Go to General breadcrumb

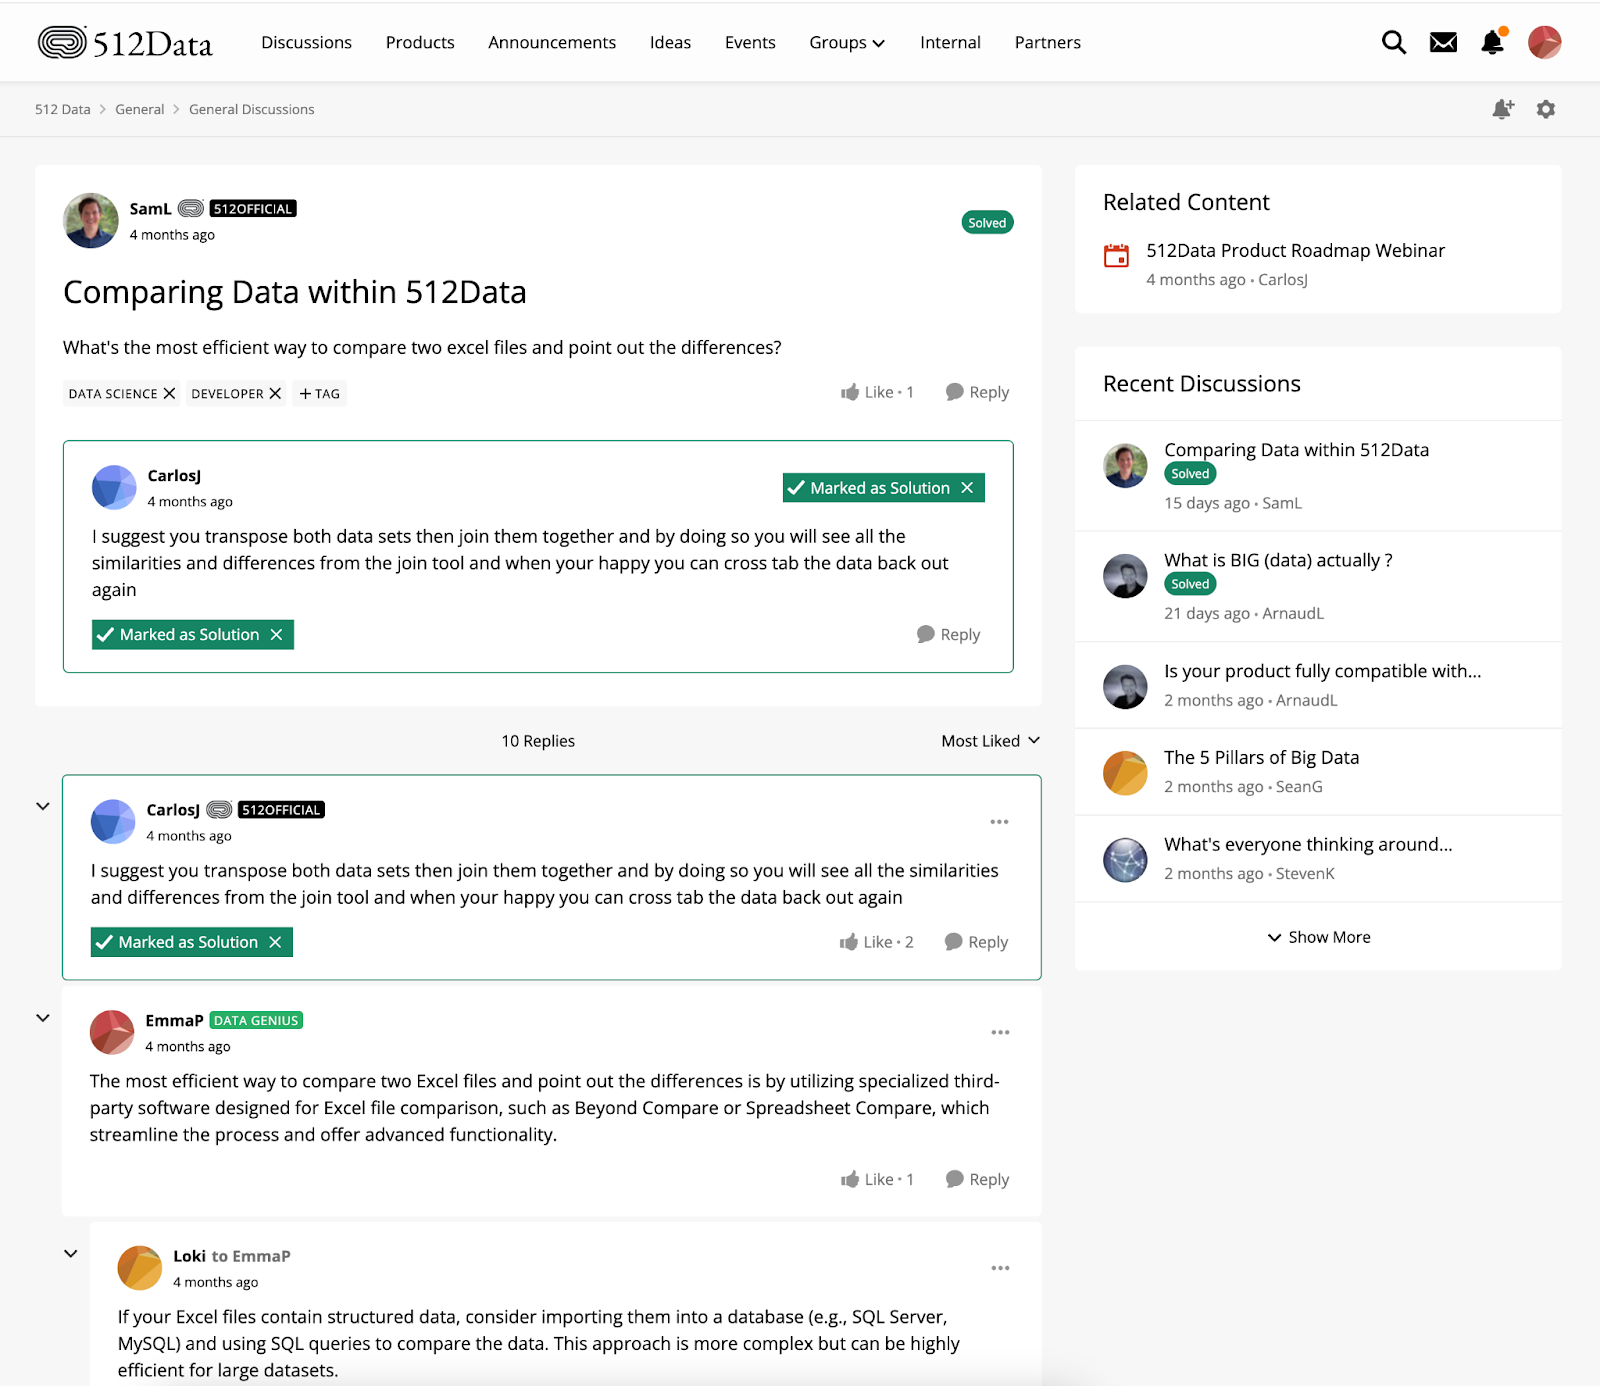139,109
